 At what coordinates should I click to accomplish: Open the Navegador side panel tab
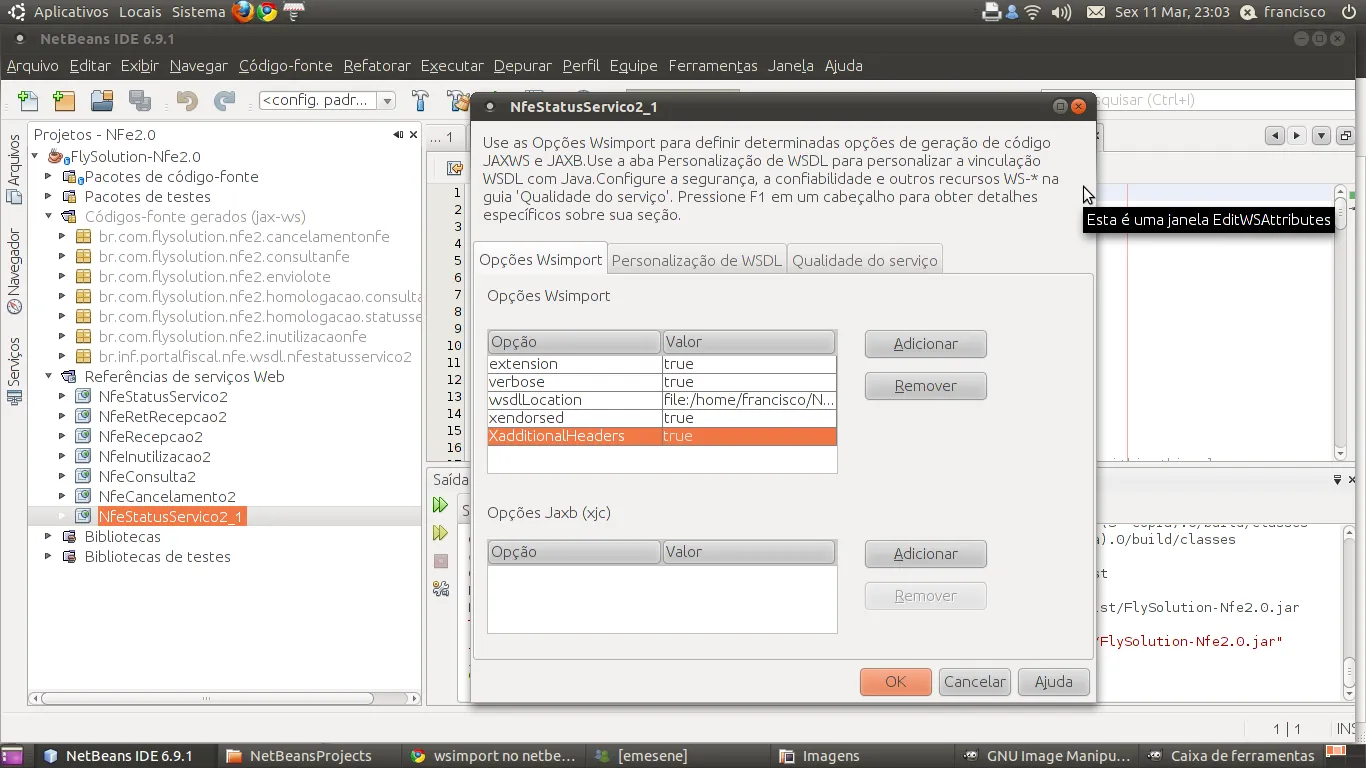[x=14, y=271]
